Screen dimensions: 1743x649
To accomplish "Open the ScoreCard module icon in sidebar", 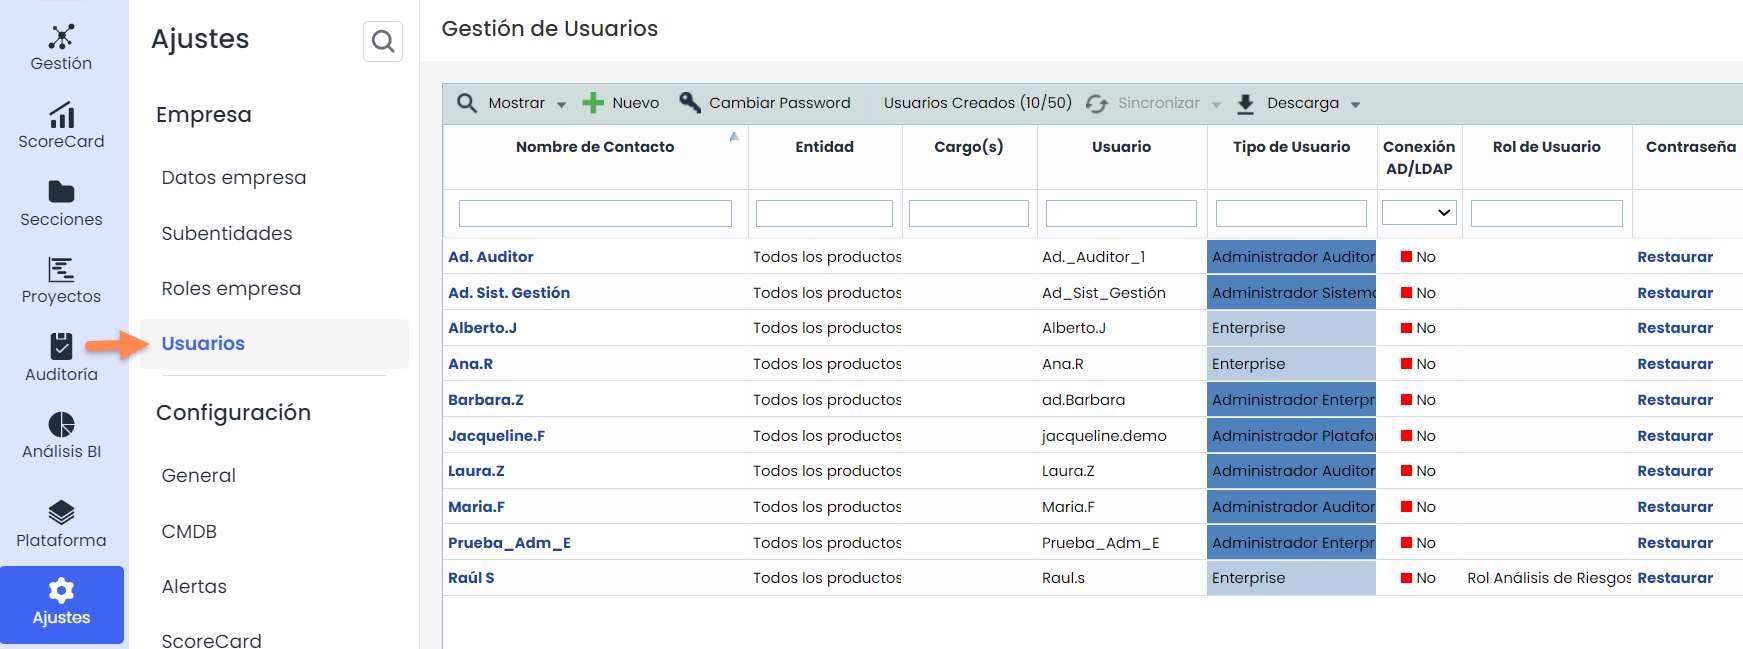I will [61, 115].
